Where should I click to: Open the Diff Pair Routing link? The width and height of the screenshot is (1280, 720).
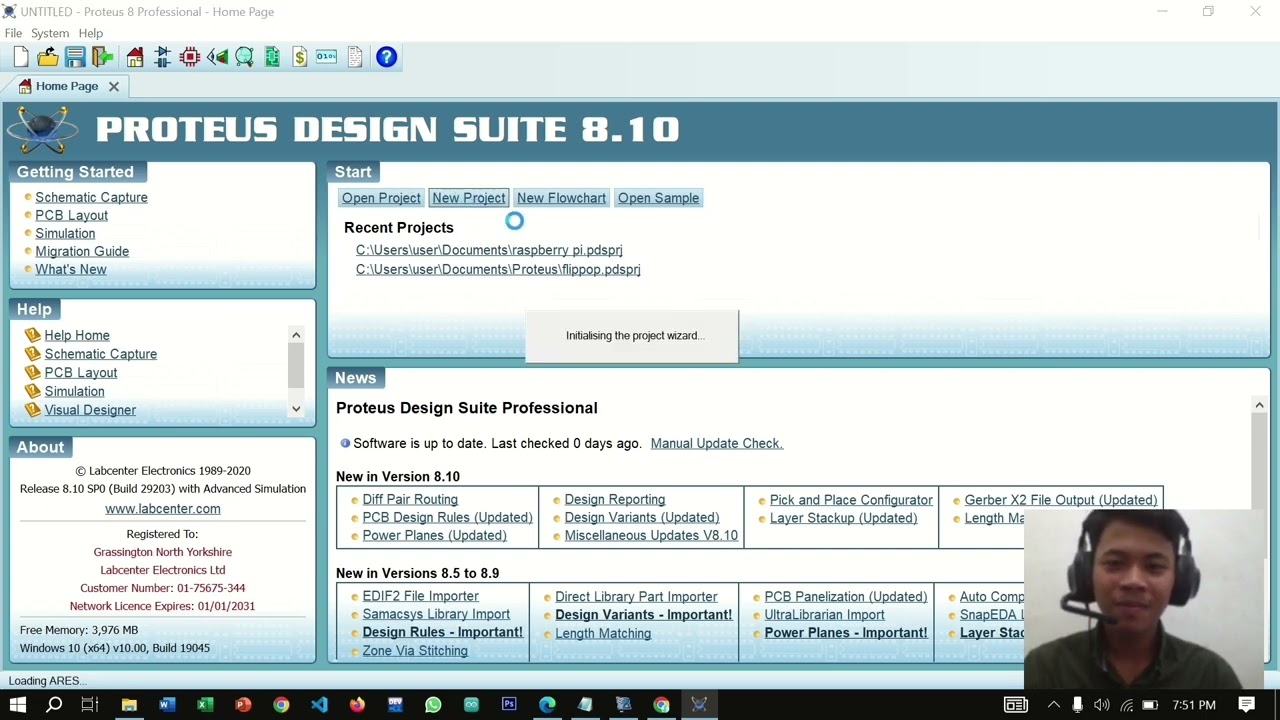point(410,499)
